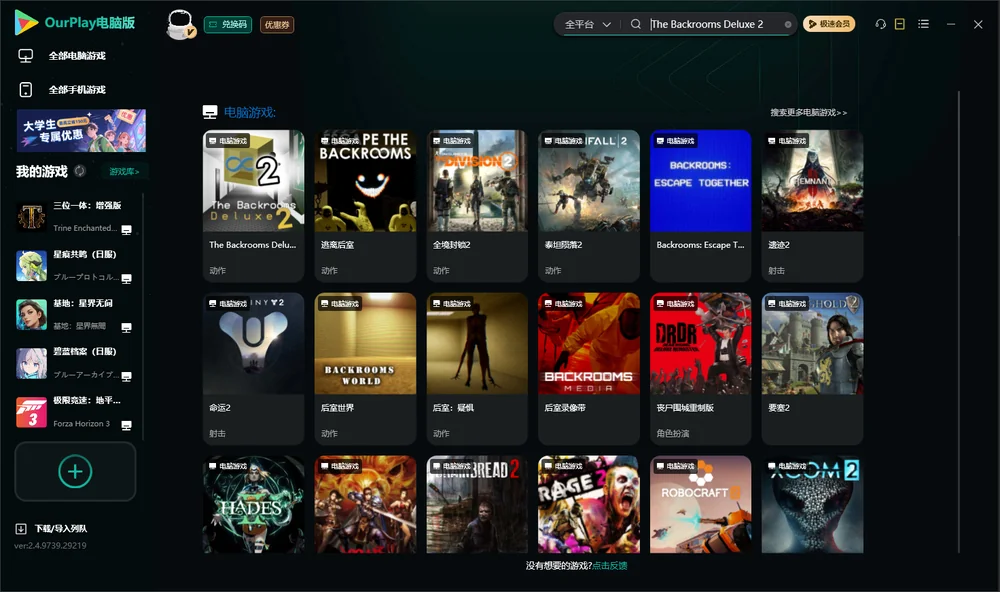
Task: Open 星痕共鸣 (日服) in my games
Action: pyautogui.click(x=75, y=265)
